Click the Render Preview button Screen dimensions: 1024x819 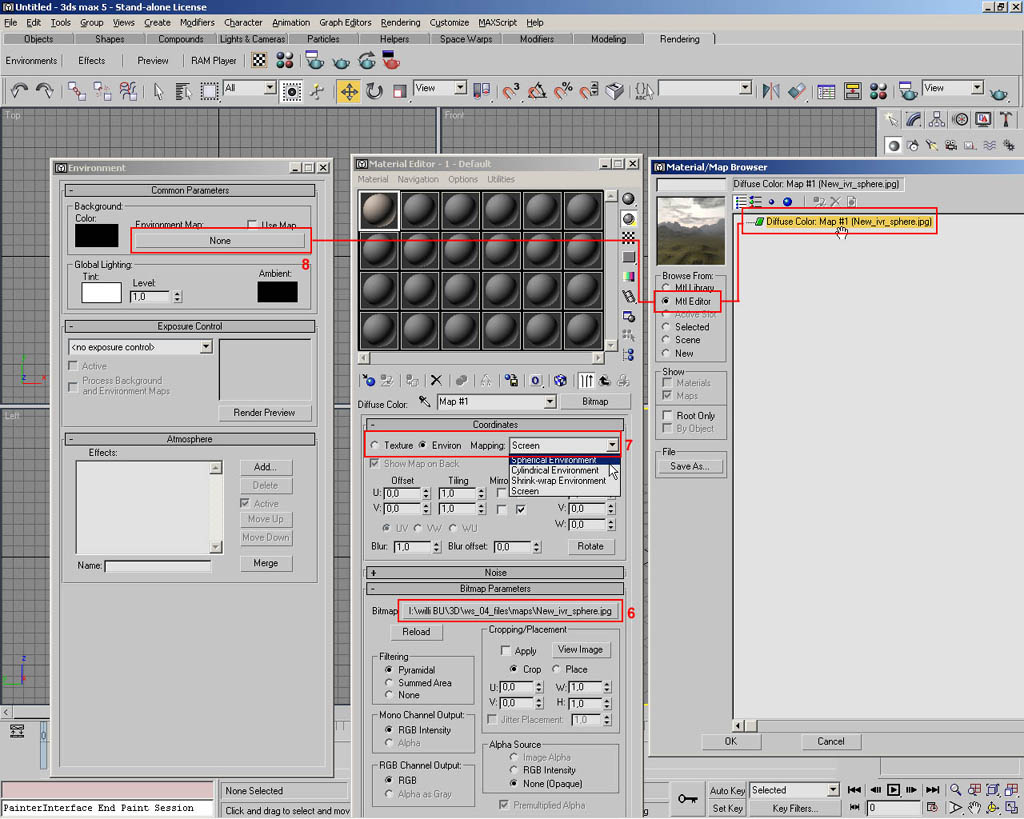(264, 413)
